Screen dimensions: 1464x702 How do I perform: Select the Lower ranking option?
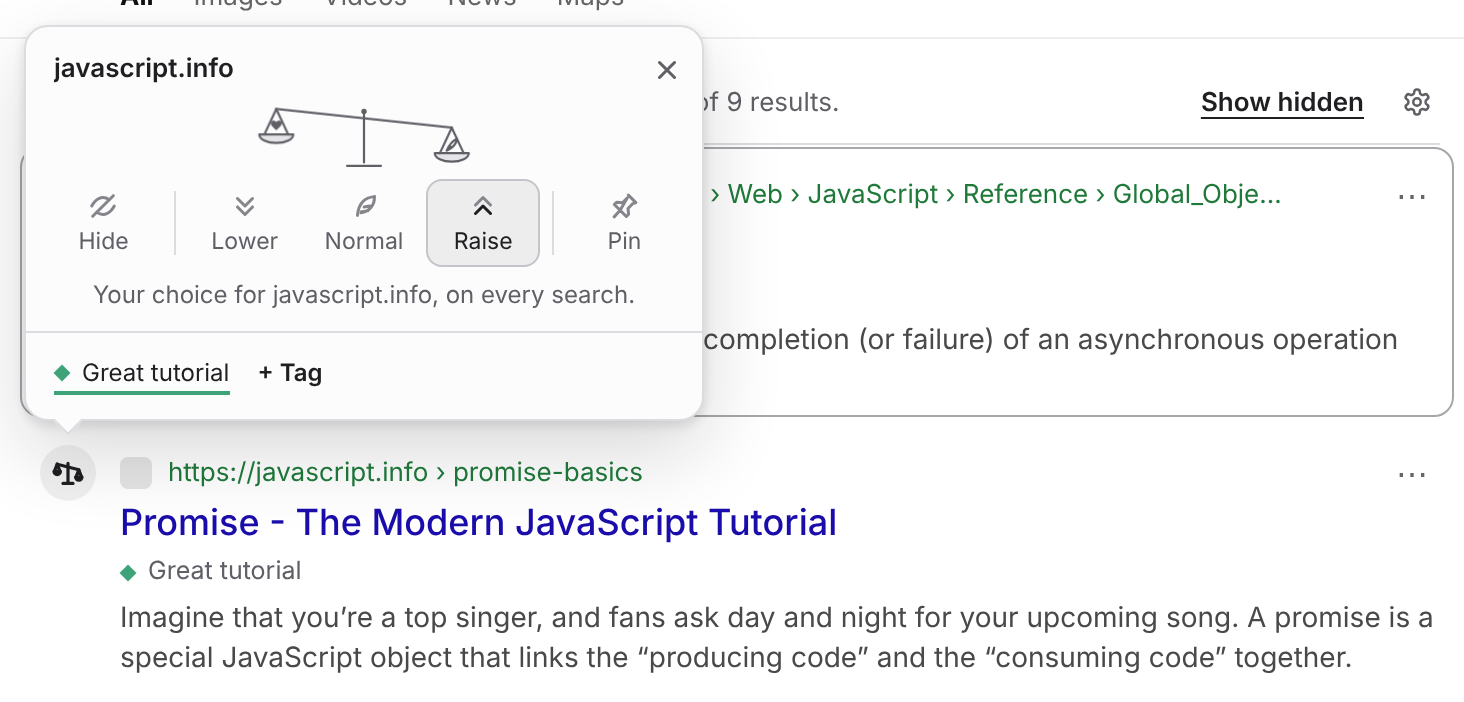(x=245, y=223)
